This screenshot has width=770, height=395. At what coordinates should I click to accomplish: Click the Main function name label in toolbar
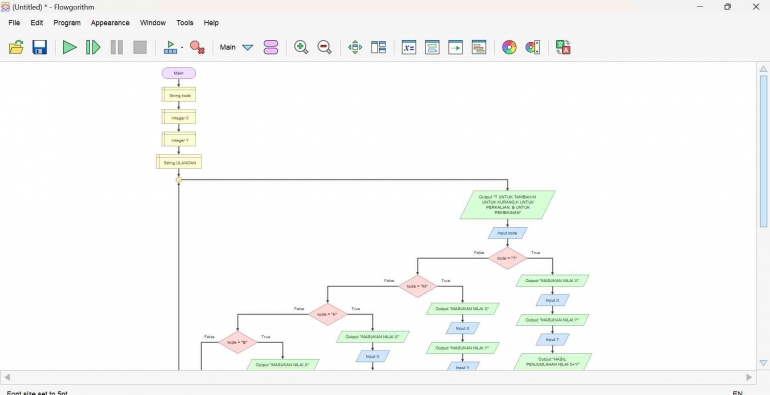coord(227,47)
